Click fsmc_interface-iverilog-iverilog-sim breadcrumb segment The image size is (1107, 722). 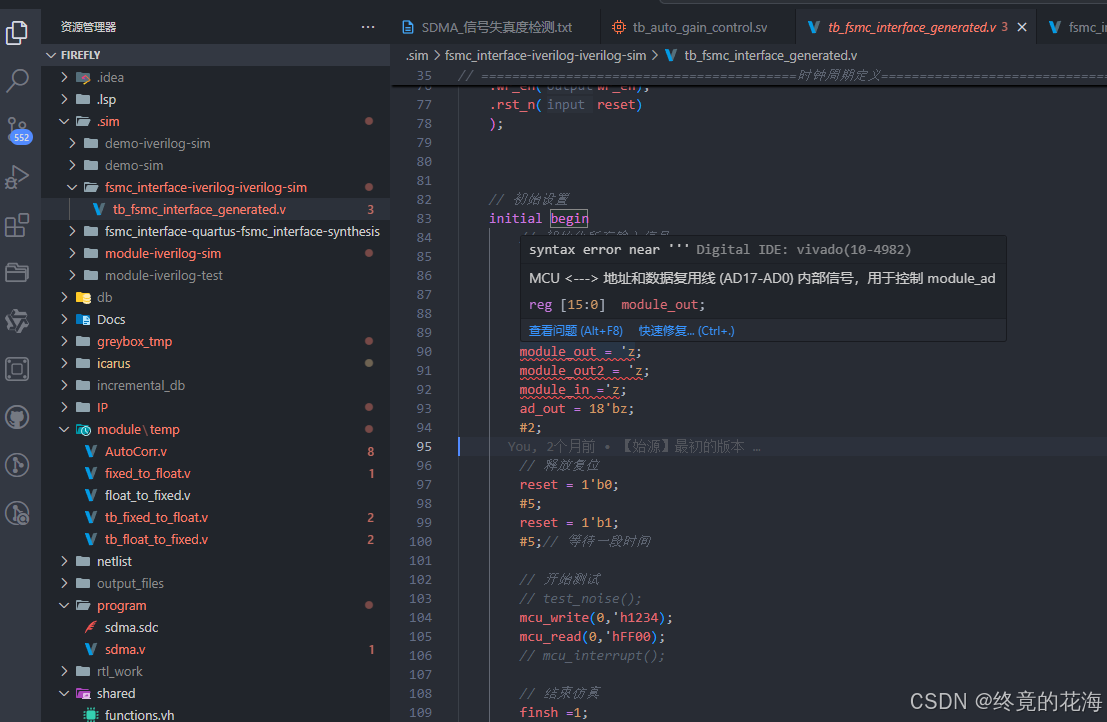coord(545,55)
